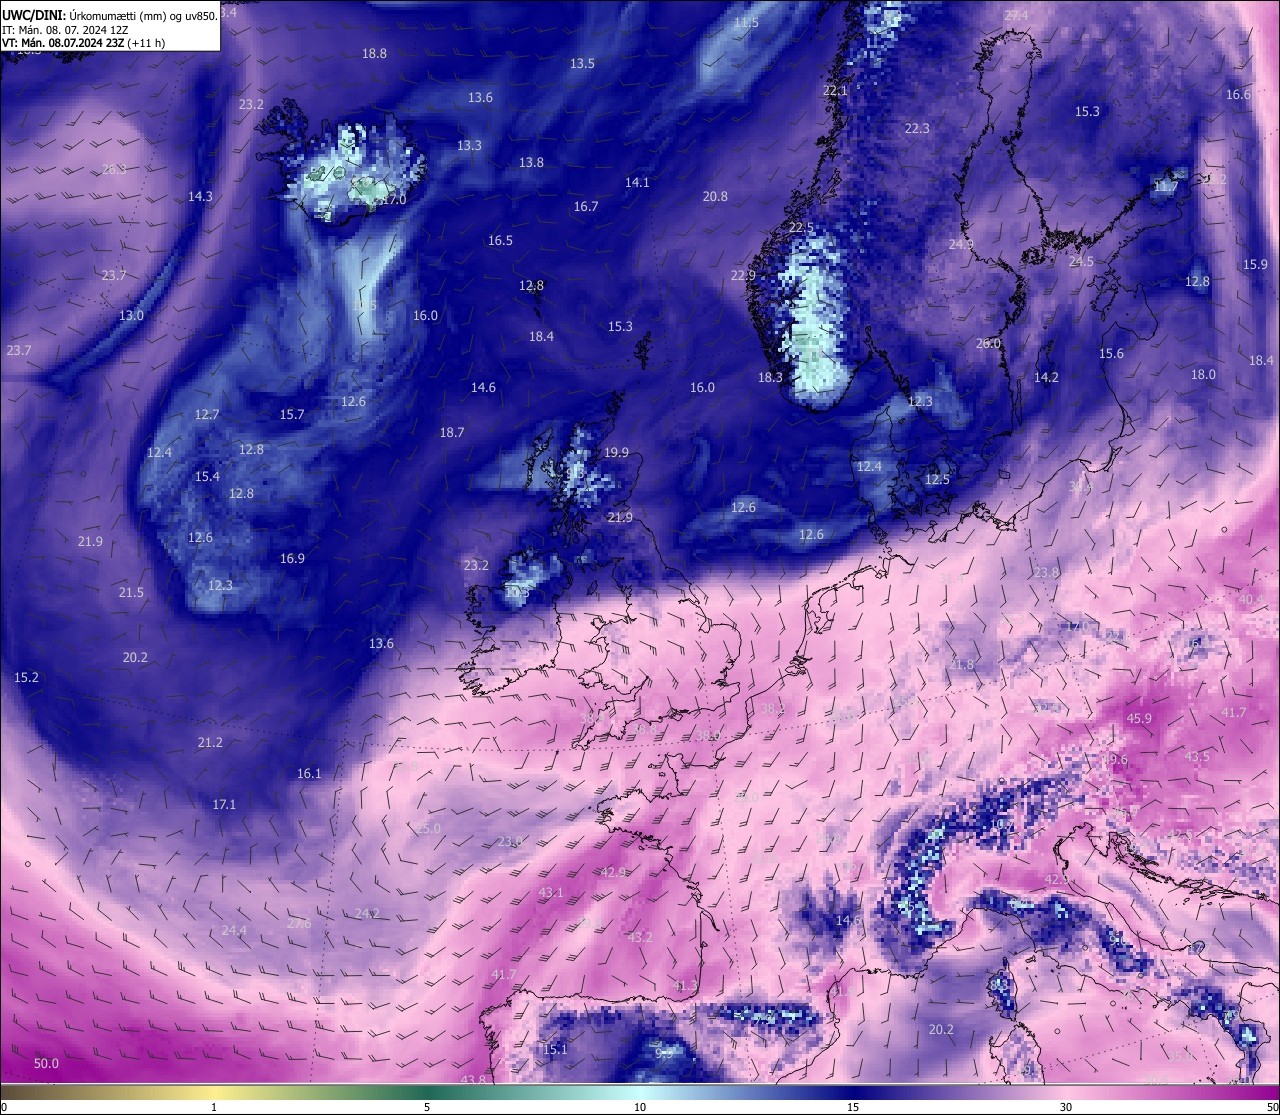Click the 15.2 value at the left edge
The image size is (1280, 1115).
26,677
